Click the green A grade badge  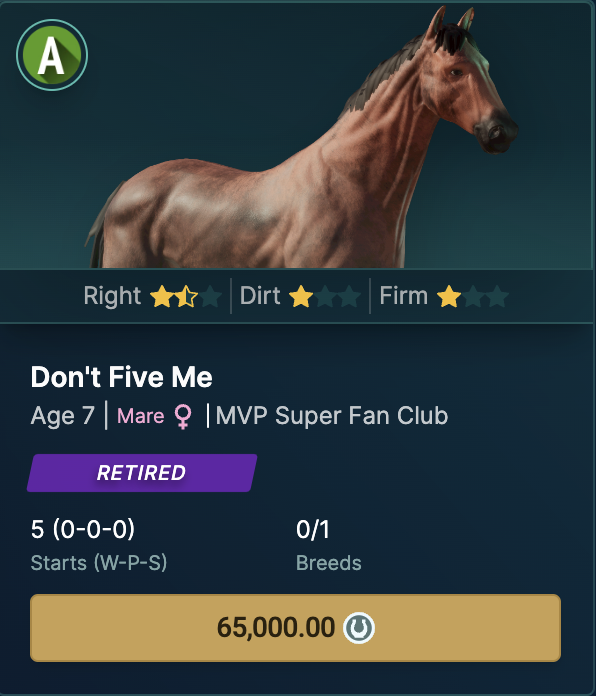click(52, 55)
